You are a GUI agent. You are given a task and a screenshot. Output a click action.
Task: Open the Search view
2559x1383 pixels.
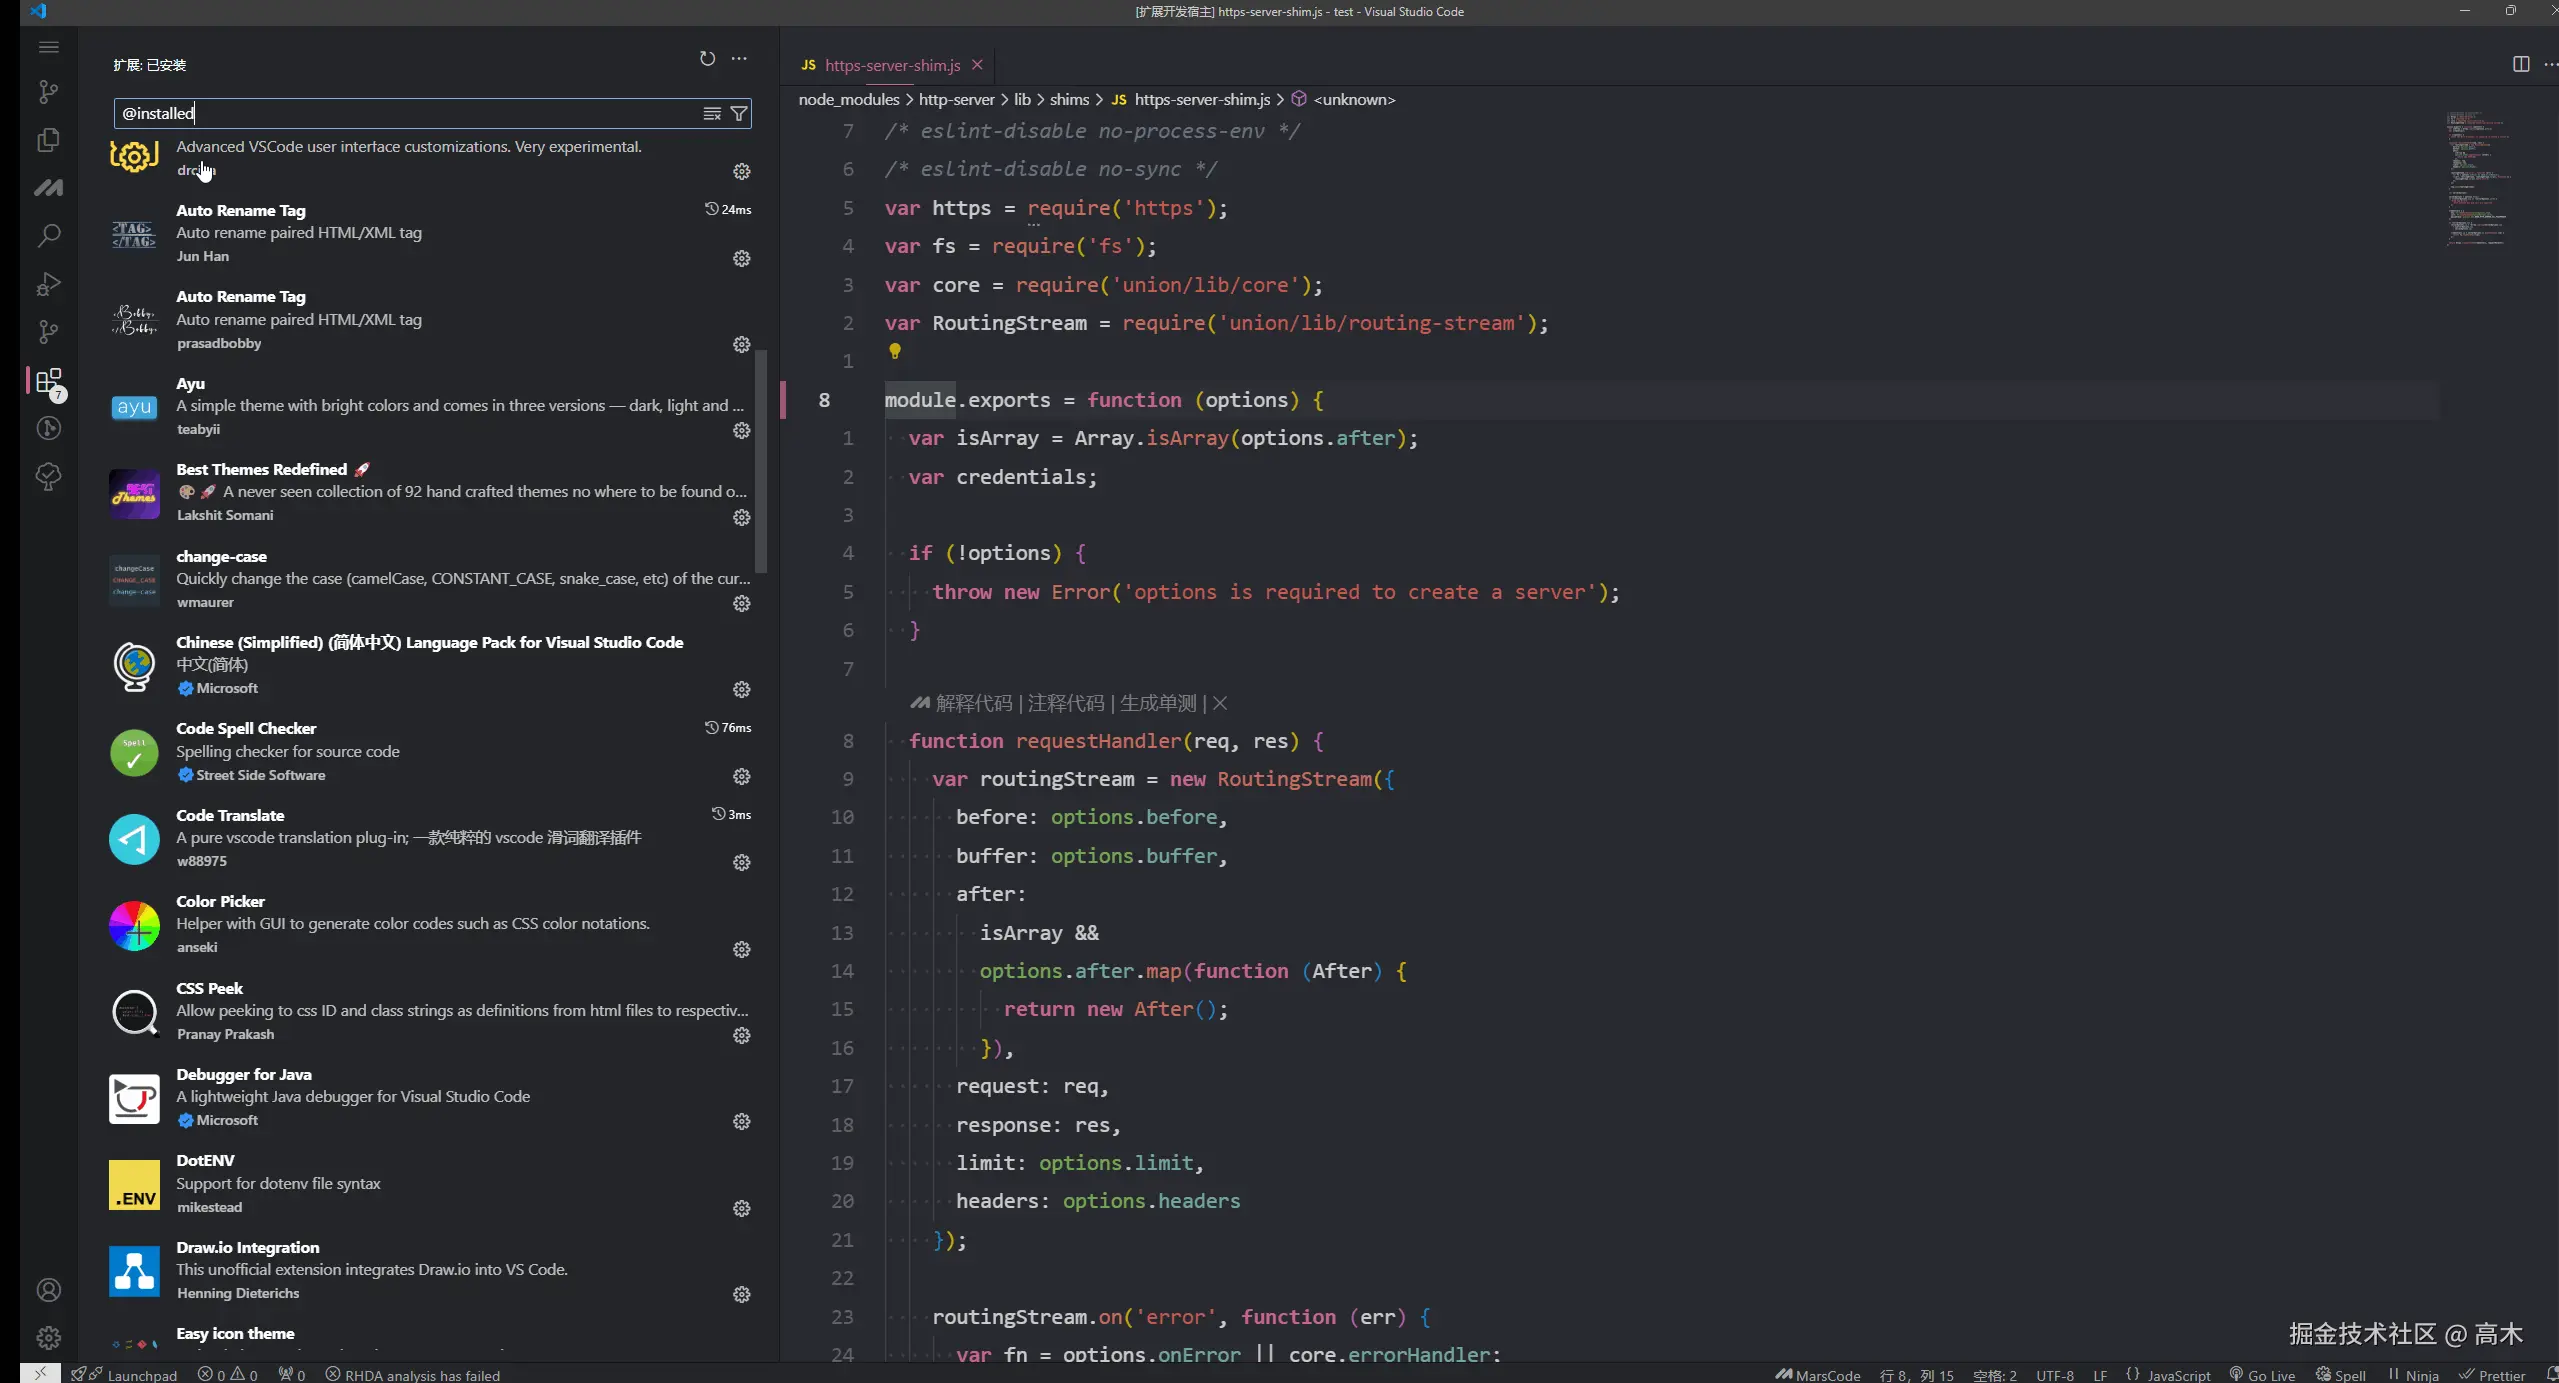click(48, 235)
